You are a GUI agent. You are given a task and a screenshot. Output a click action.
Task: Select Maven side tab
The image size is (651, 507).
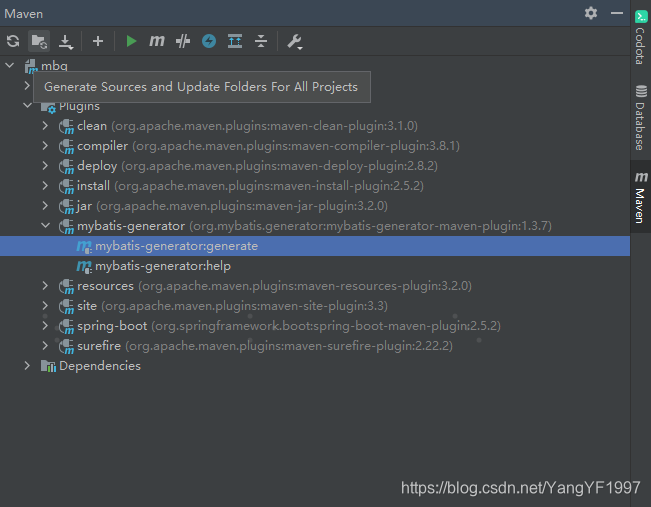click(x=641, y=197)
